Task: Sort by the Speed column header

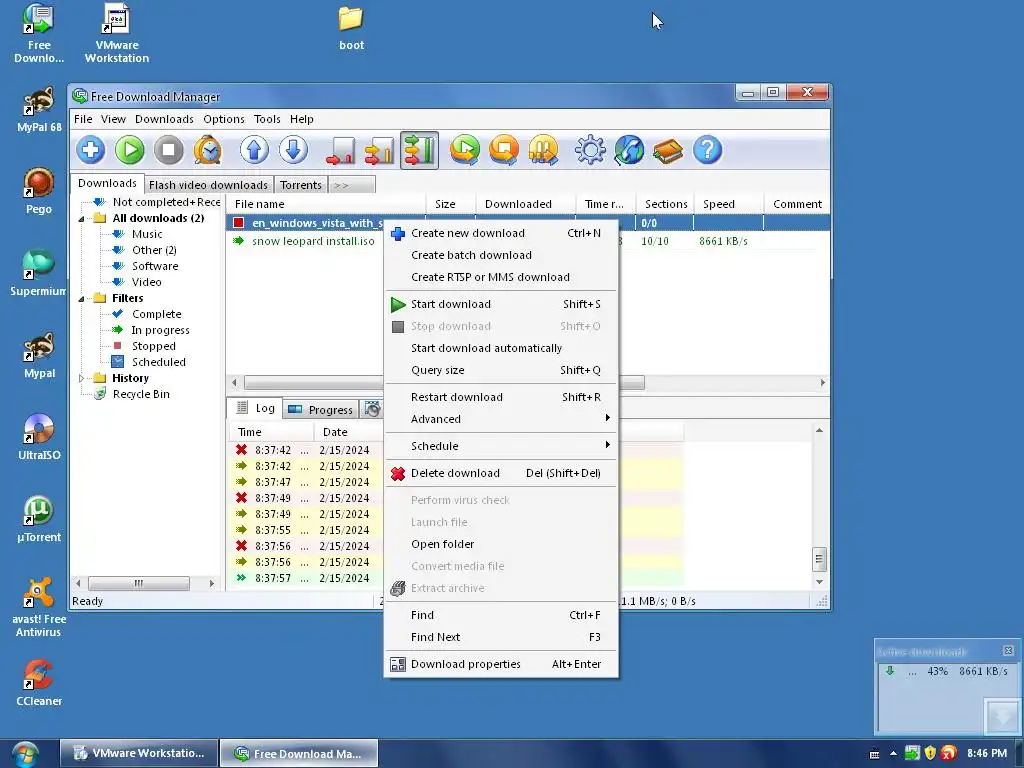Action: coord(728,204)
